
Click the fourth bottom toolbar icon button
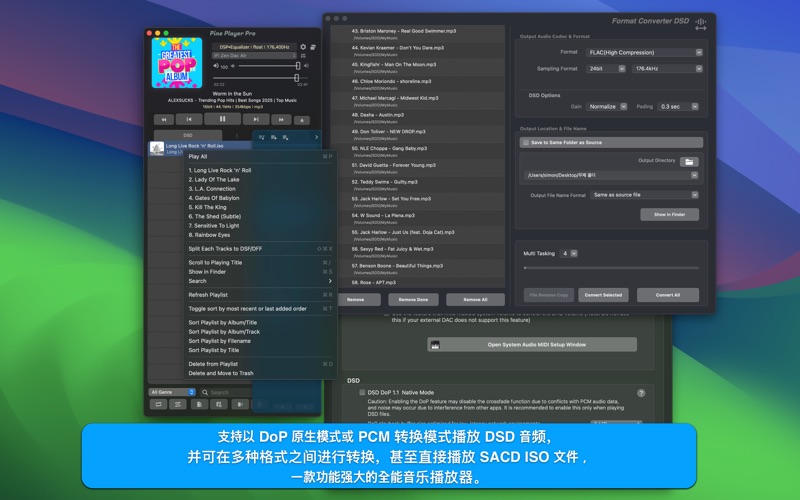[x=218, y=404]
